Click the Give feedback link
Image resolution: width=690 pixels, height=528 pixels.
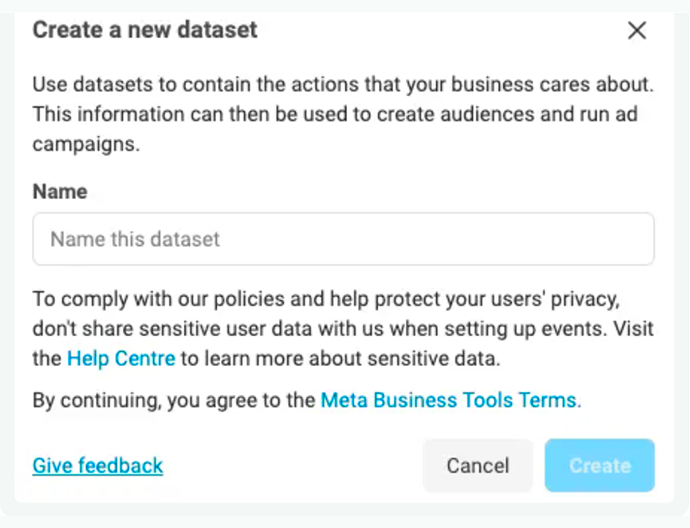(x=98, y=465)
